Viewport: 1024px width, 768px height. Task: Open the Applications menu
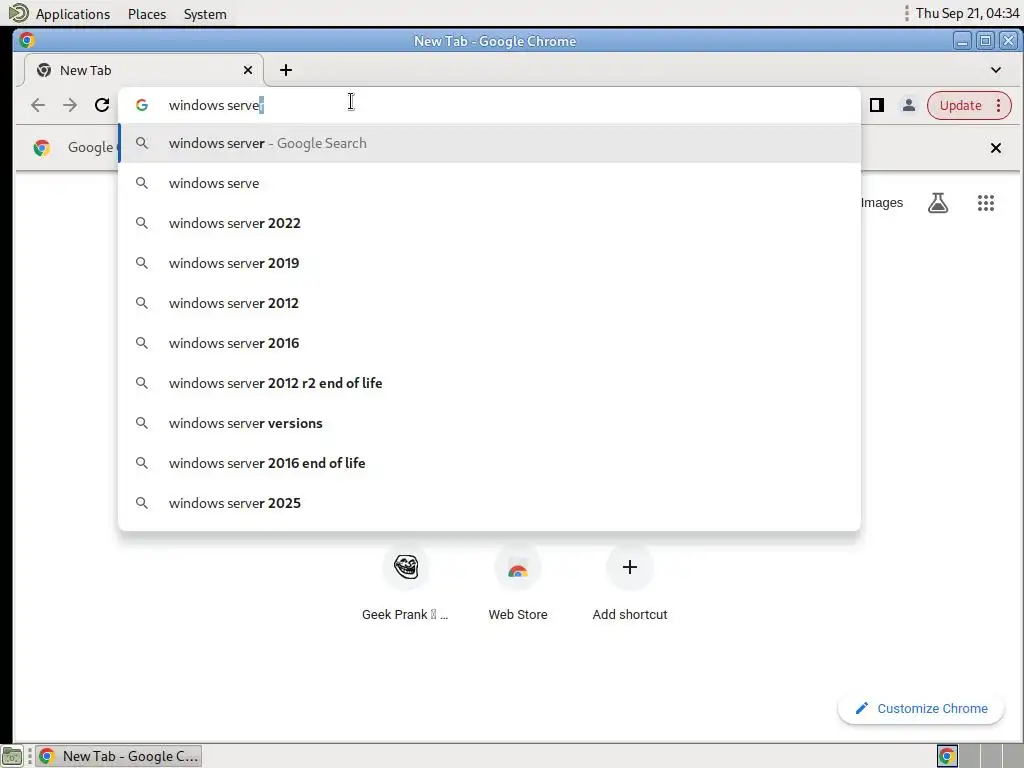72,14
